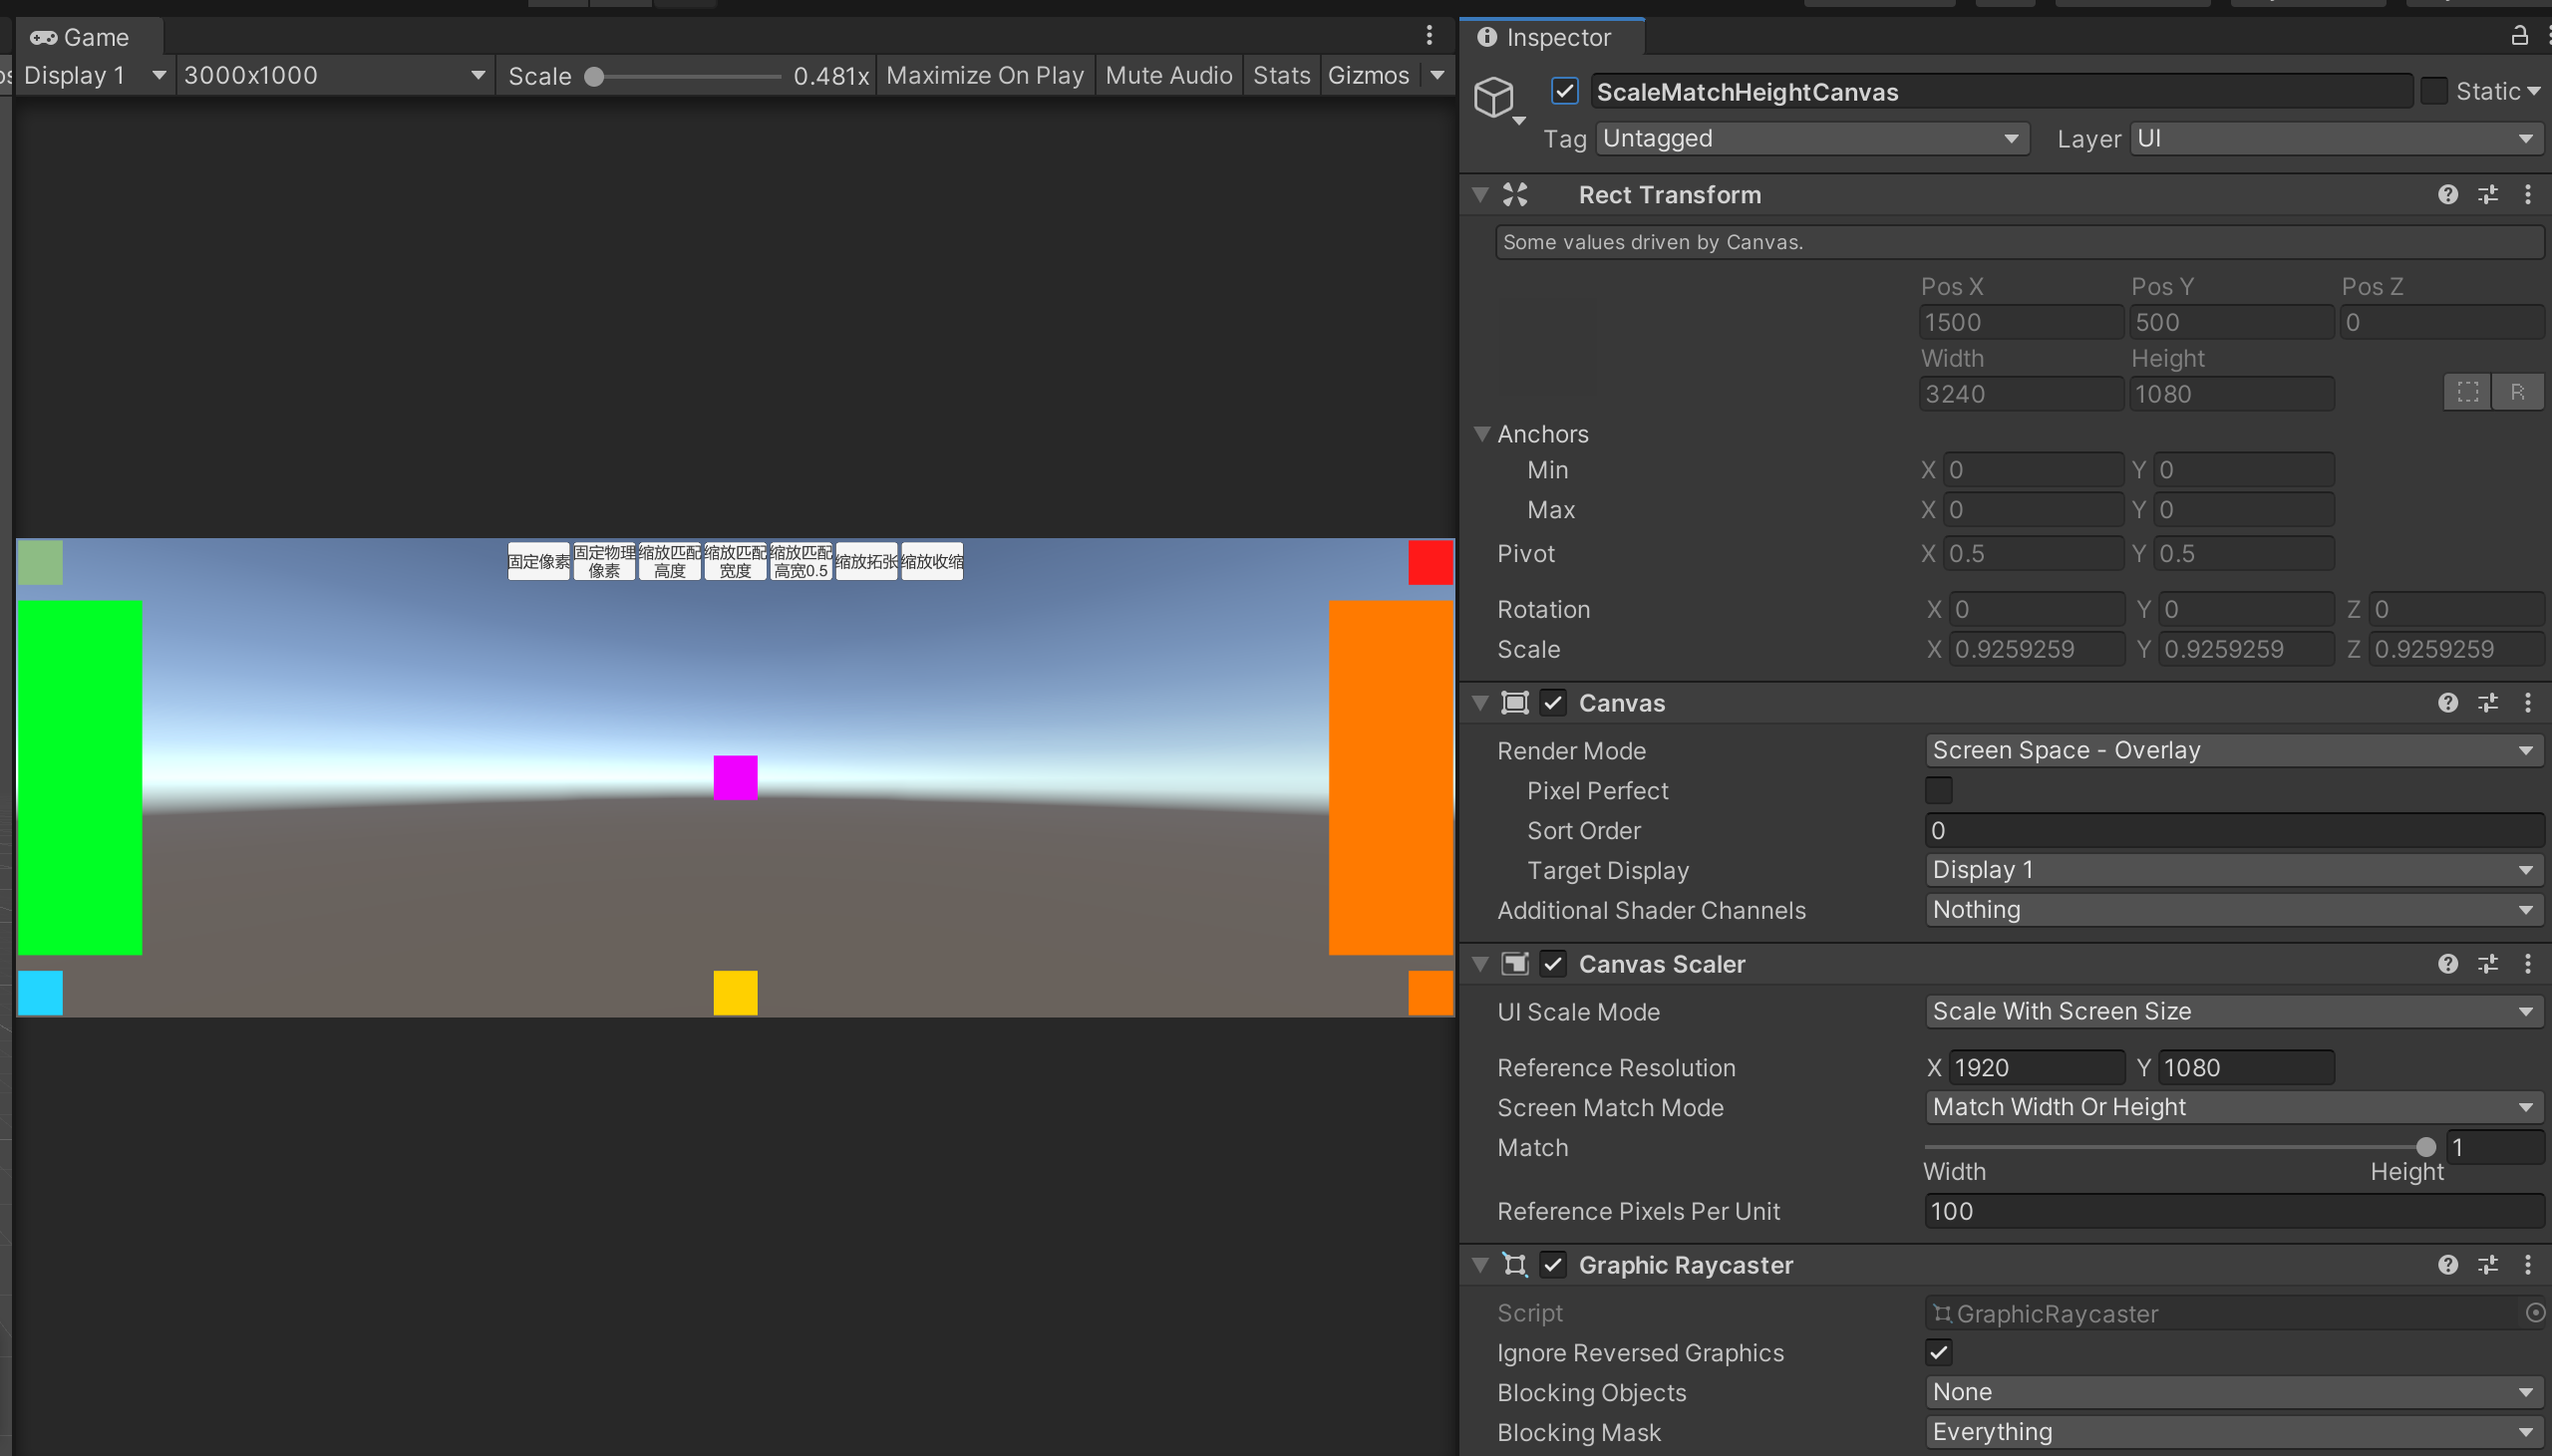This screenshot has width=2552, height=1456.
Task: Click the raw edit mode R button
Action: coord(2517,392)
